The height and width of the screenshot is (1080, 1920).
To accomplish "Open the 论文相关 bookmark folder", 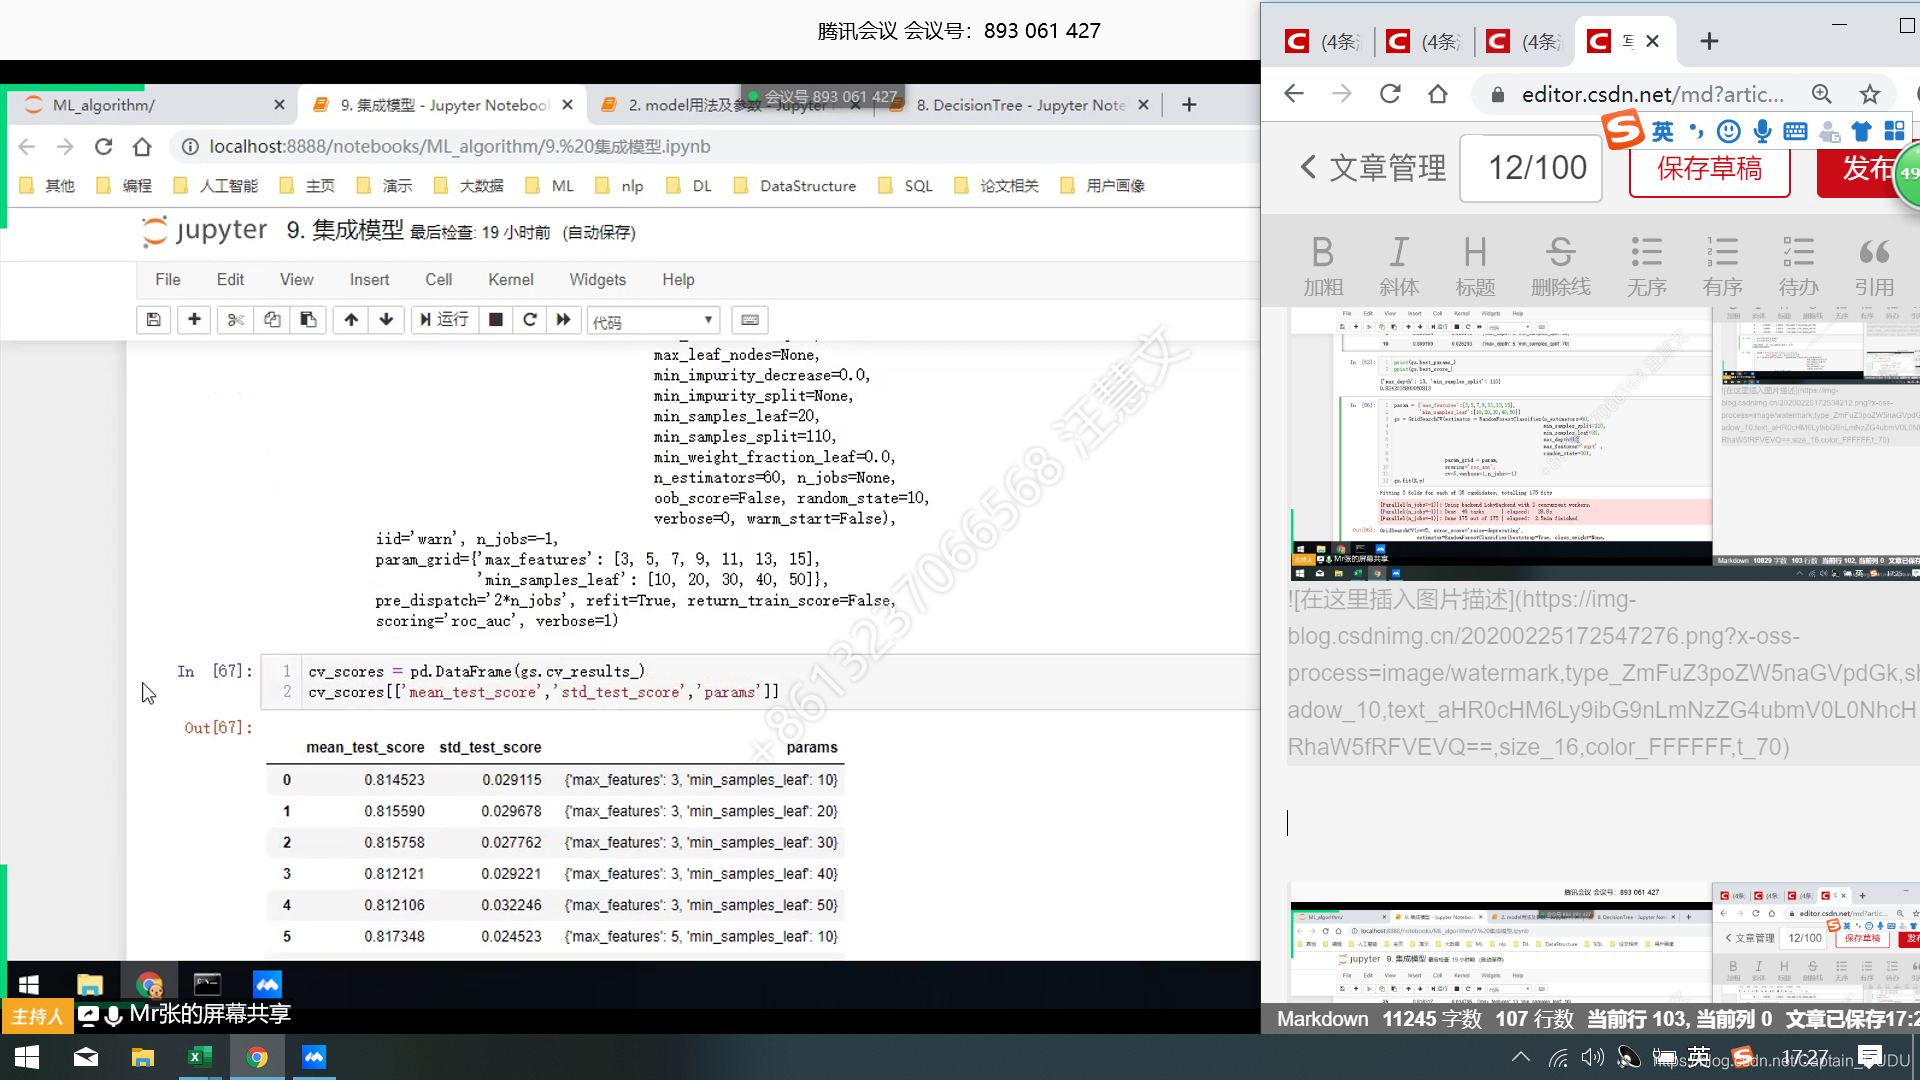I will (x=997, y=186).
